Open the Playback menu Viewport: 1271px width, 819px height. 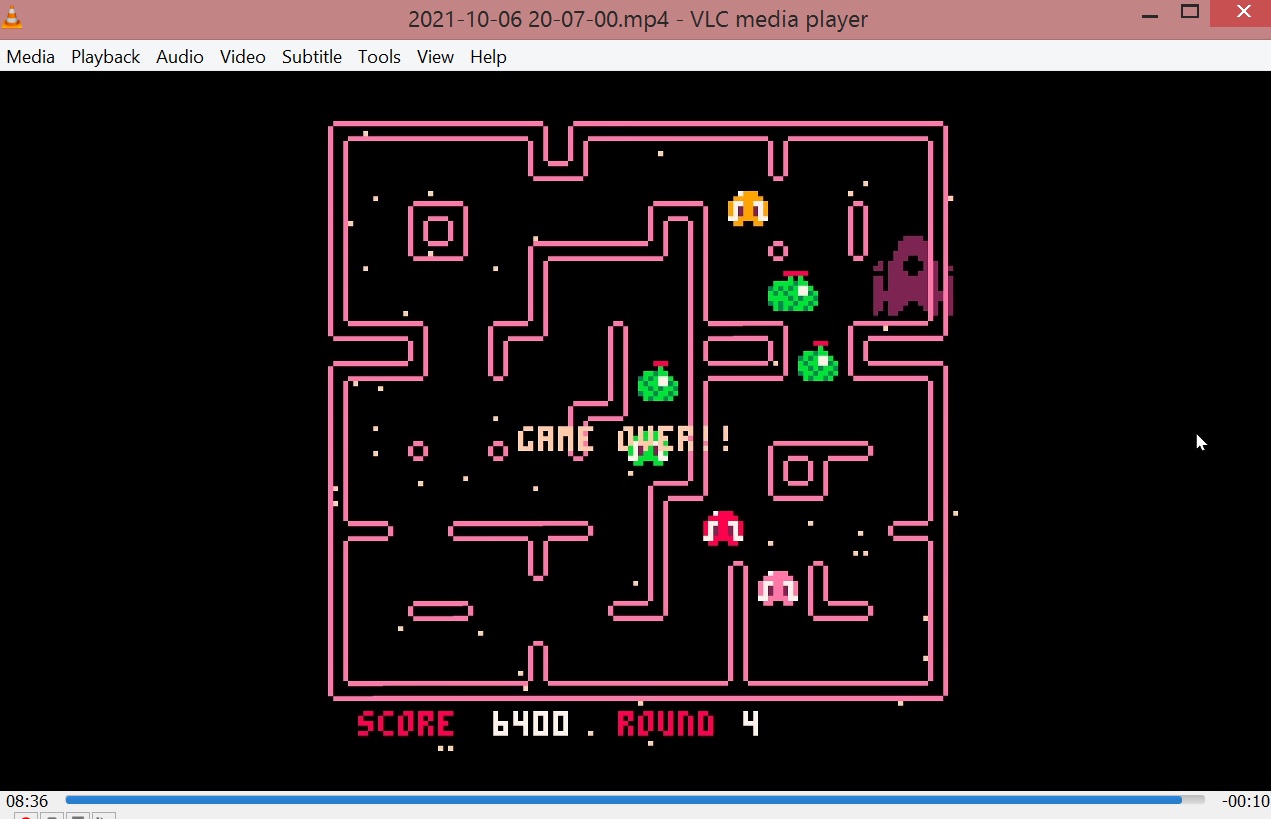click(105, 57)
